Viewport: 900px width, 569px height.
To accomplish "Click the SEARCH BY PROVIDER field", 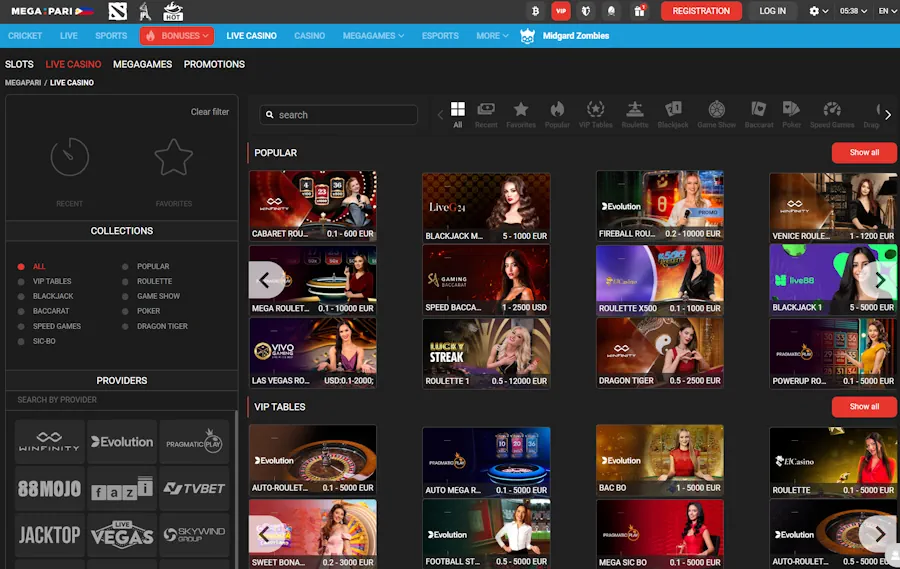I will click(x=122, y=400).
